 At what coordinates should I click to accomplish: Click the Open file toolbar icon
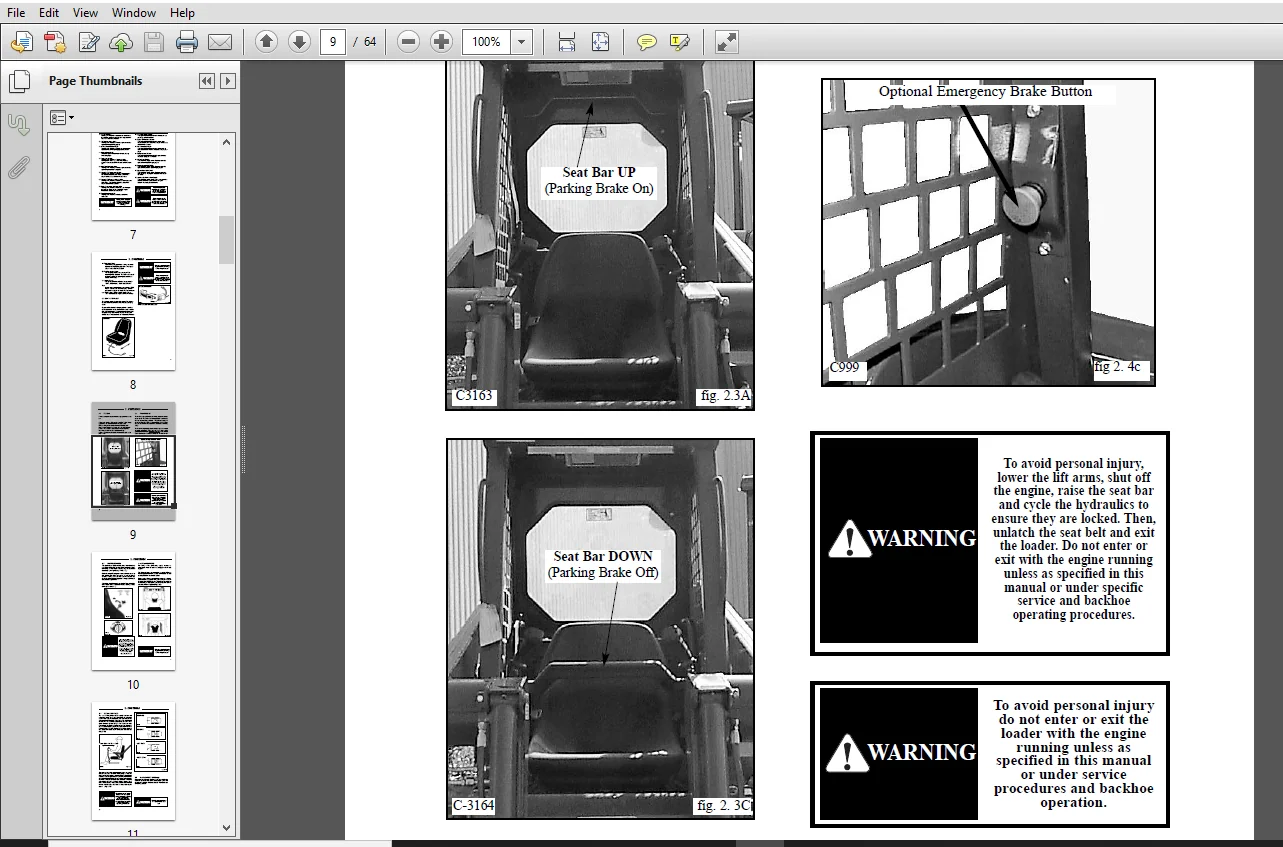click(x=22, y=42)
